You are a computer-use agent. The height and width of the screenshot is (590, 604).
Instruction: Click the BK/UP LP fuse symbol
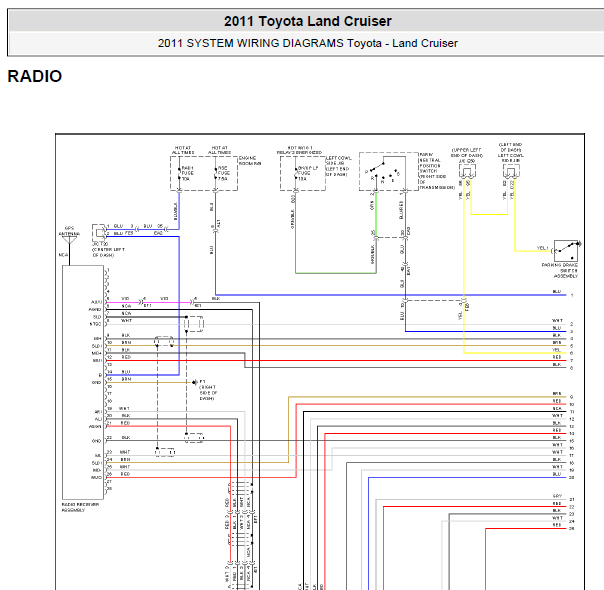[x=295, y=173]
